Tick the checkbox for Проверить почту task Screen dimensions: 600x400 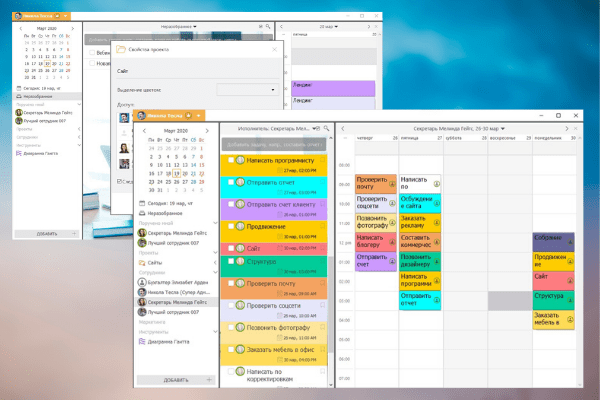coord(230,283)
